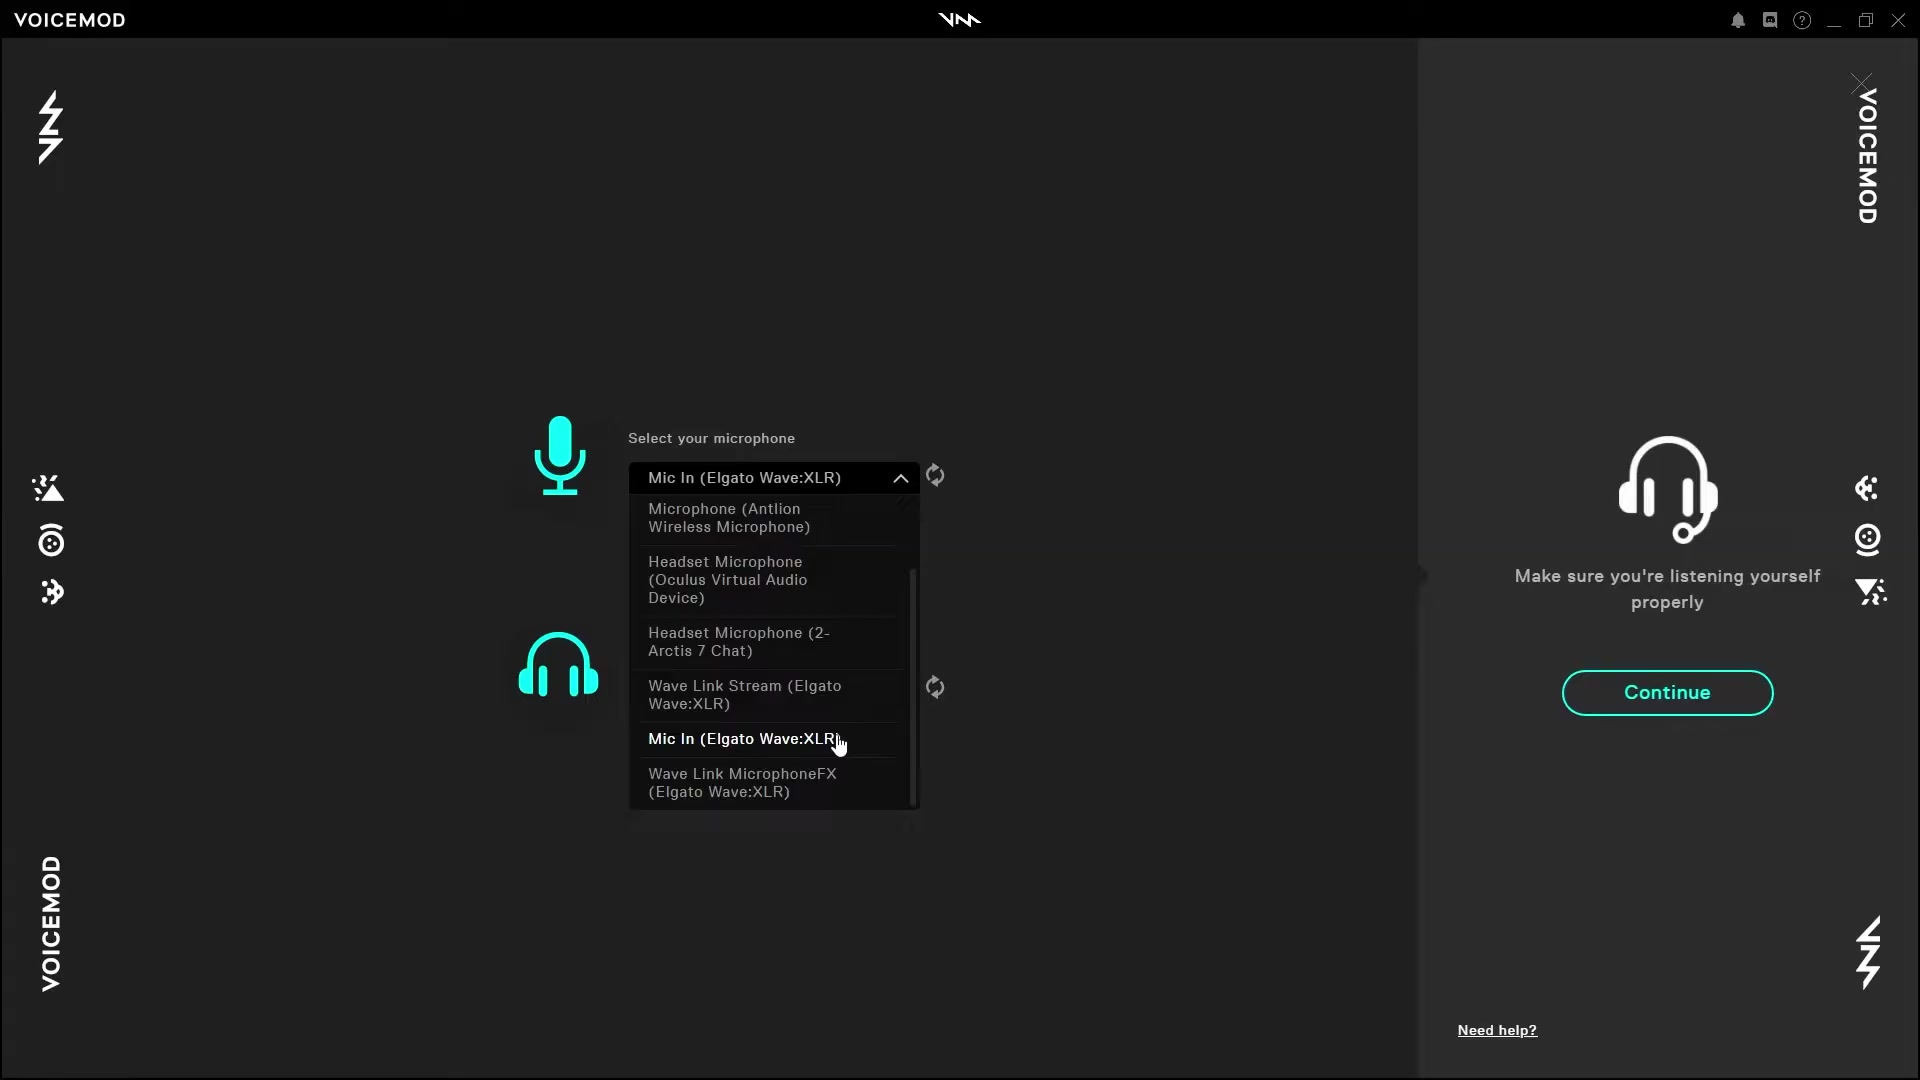Click the Mic In (Elgato Wave:XLR) dropdown header

(x=745, y=478)
